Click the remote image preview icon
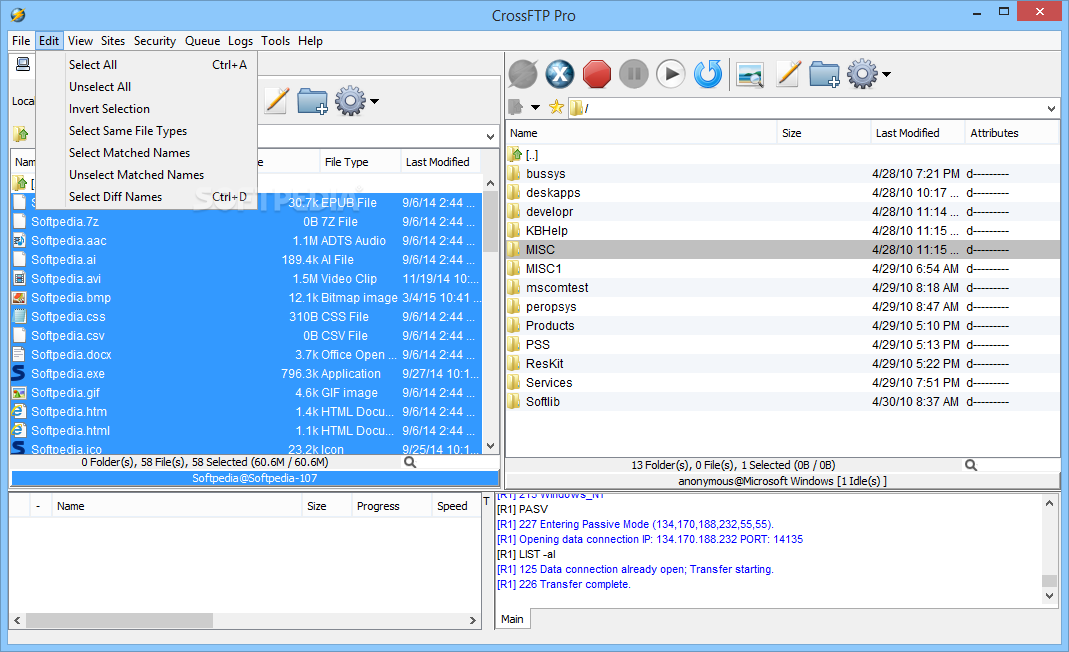 point(750,74)
